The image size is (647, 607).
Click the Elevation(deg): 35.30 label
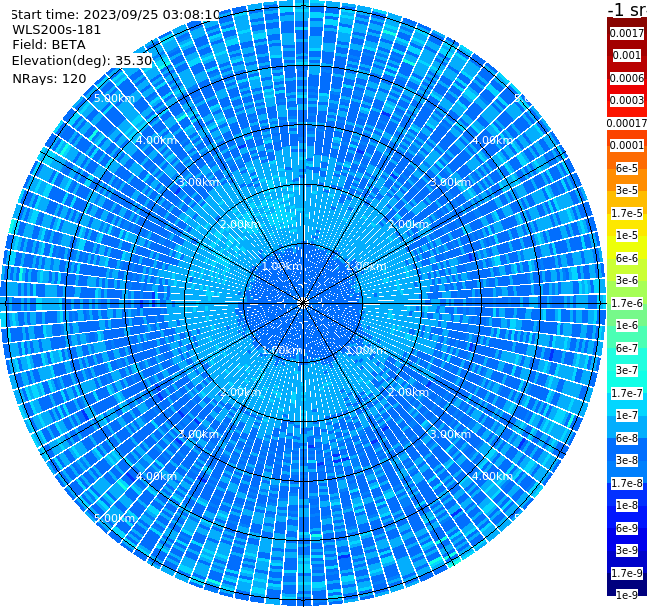(82, 61)
